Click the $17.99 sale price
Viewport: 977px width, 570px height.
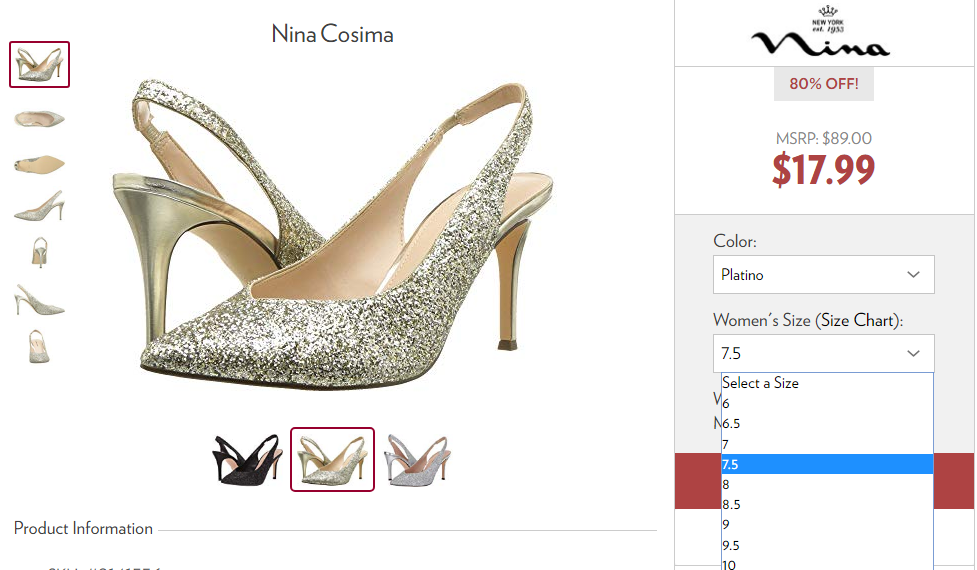click(x=824, y=169)
